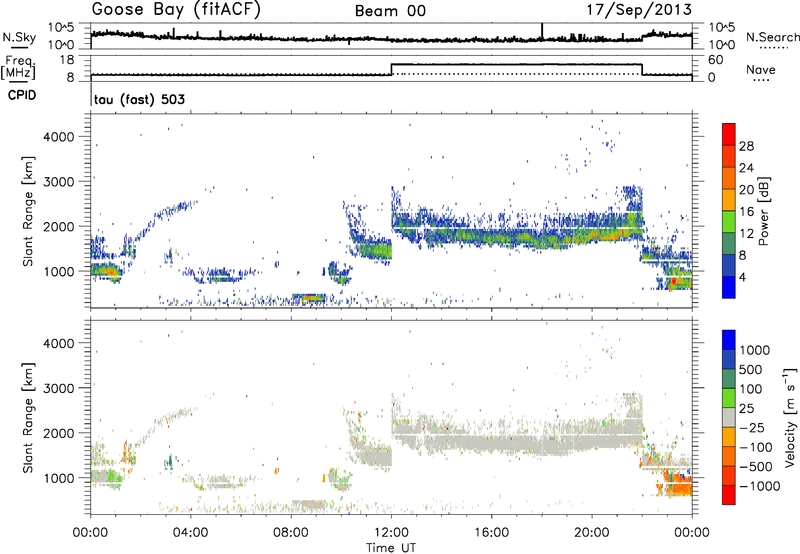Click the dark green 8–12 dB Power segment
Screen dimensions: 800x554
729,244
